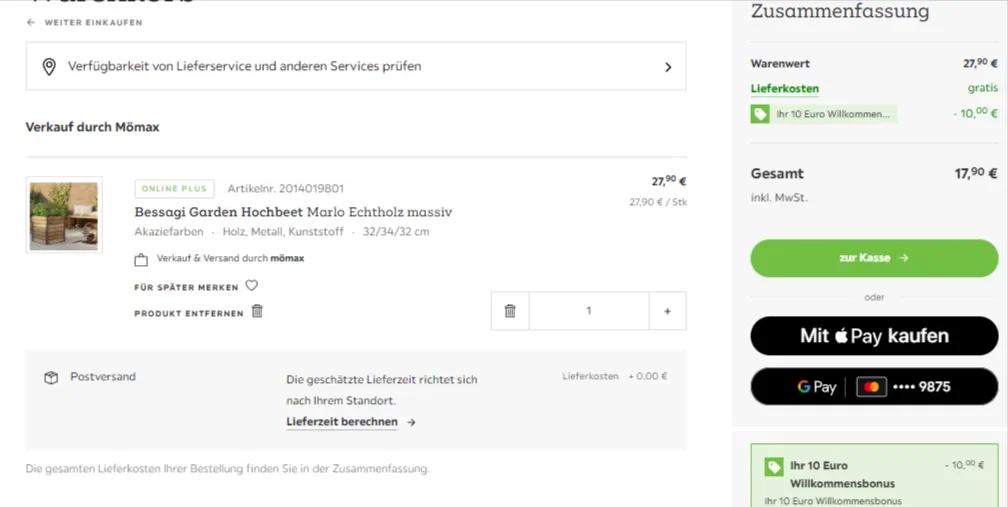Open the Hochbeet product thumbnail
Image resolution: width=1008 pixels, height=507 pixels.
[64, 215]
